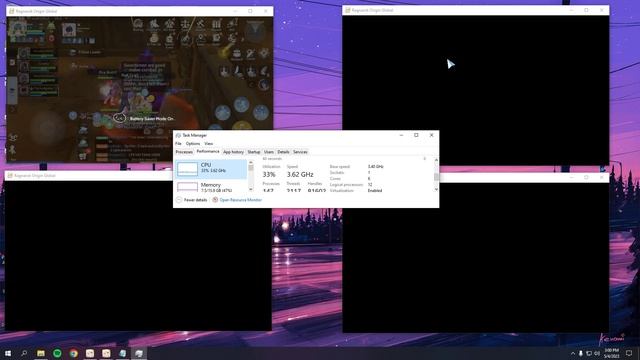Viewport: 640px width, 360px height.
Task: Open the volume tray icon
Action: click(x=597, y=353)
